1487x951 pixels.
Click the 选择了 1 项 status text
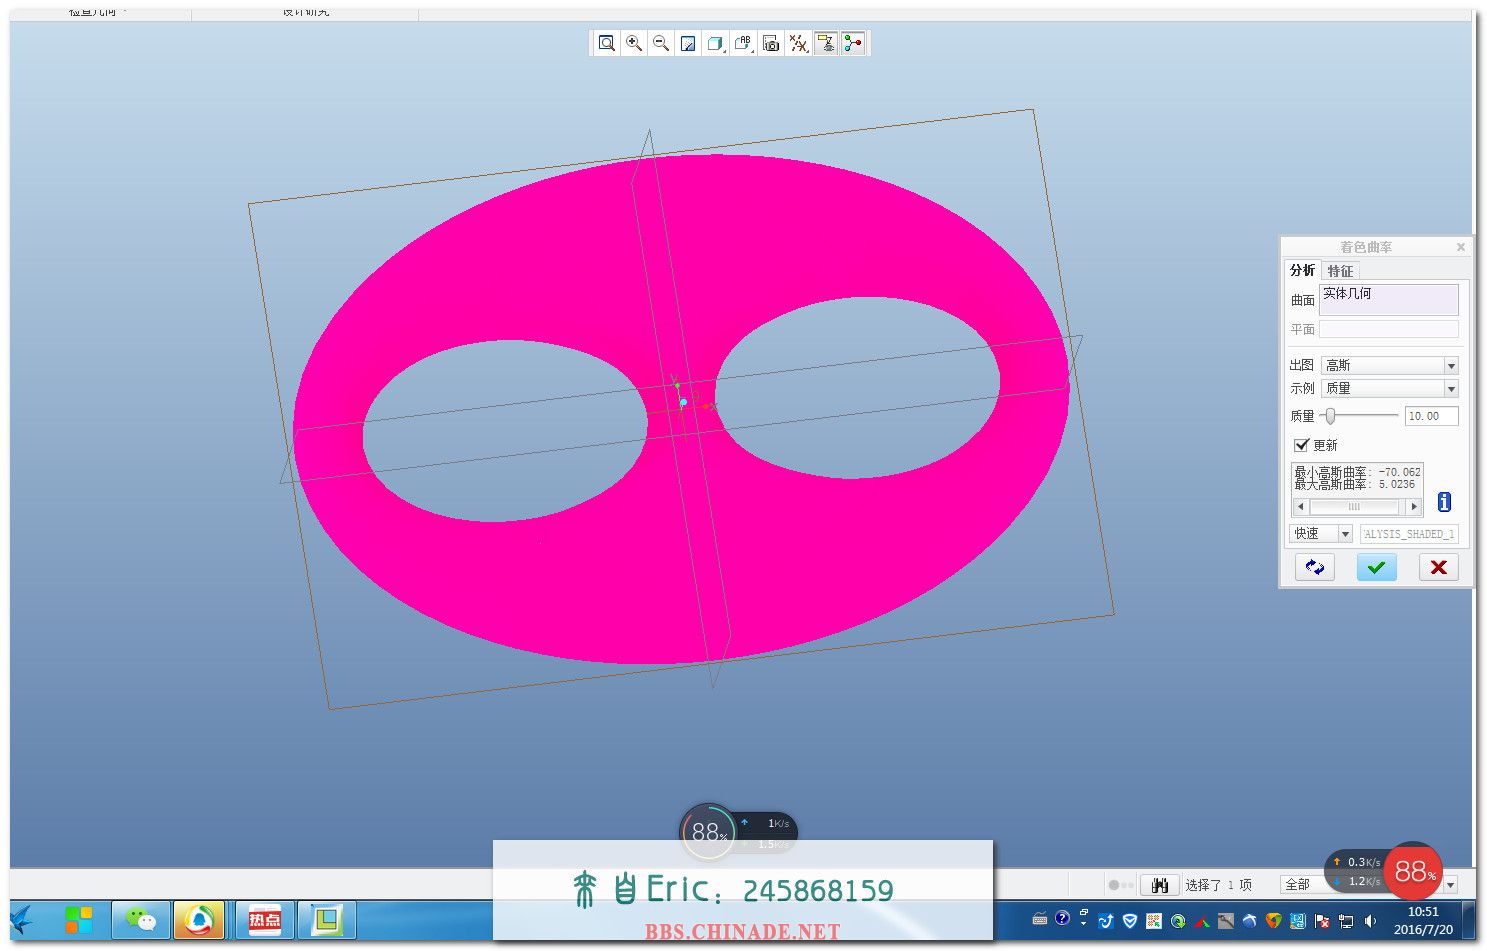[1218, 885]
